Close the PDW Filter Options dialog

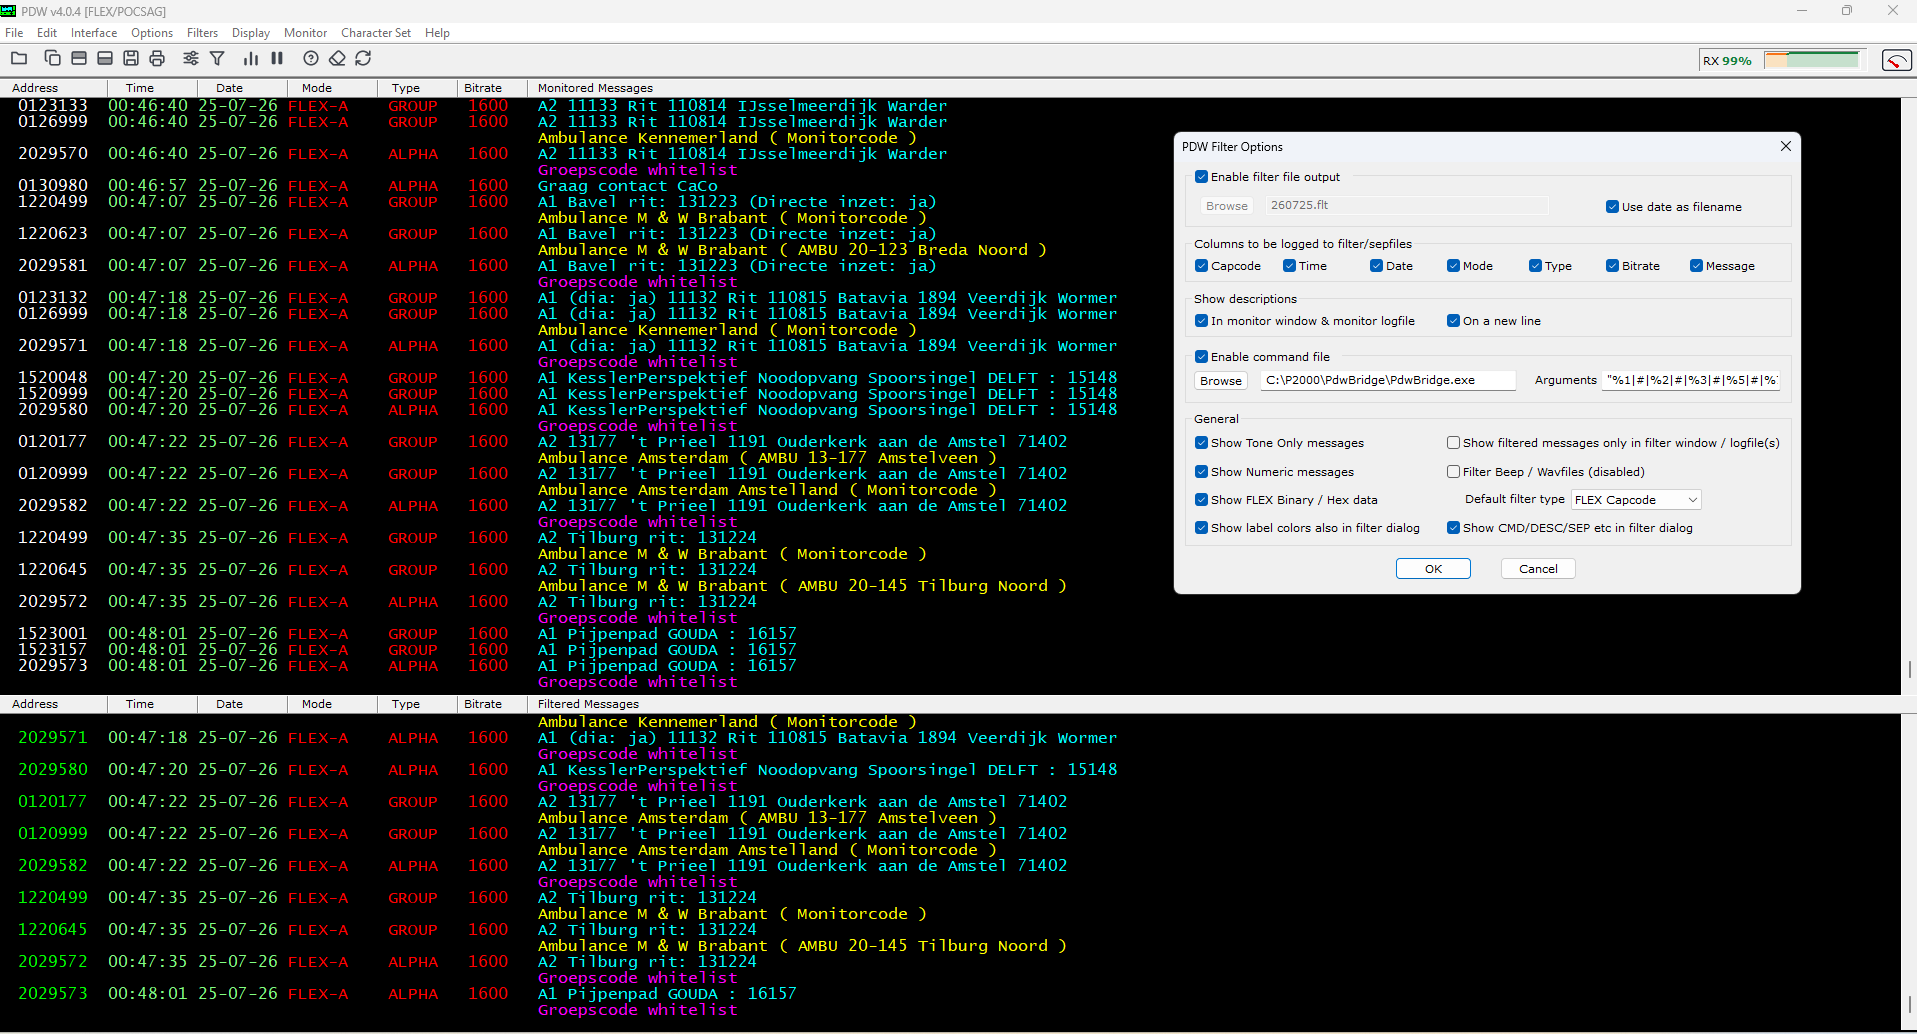(1786, 146)
